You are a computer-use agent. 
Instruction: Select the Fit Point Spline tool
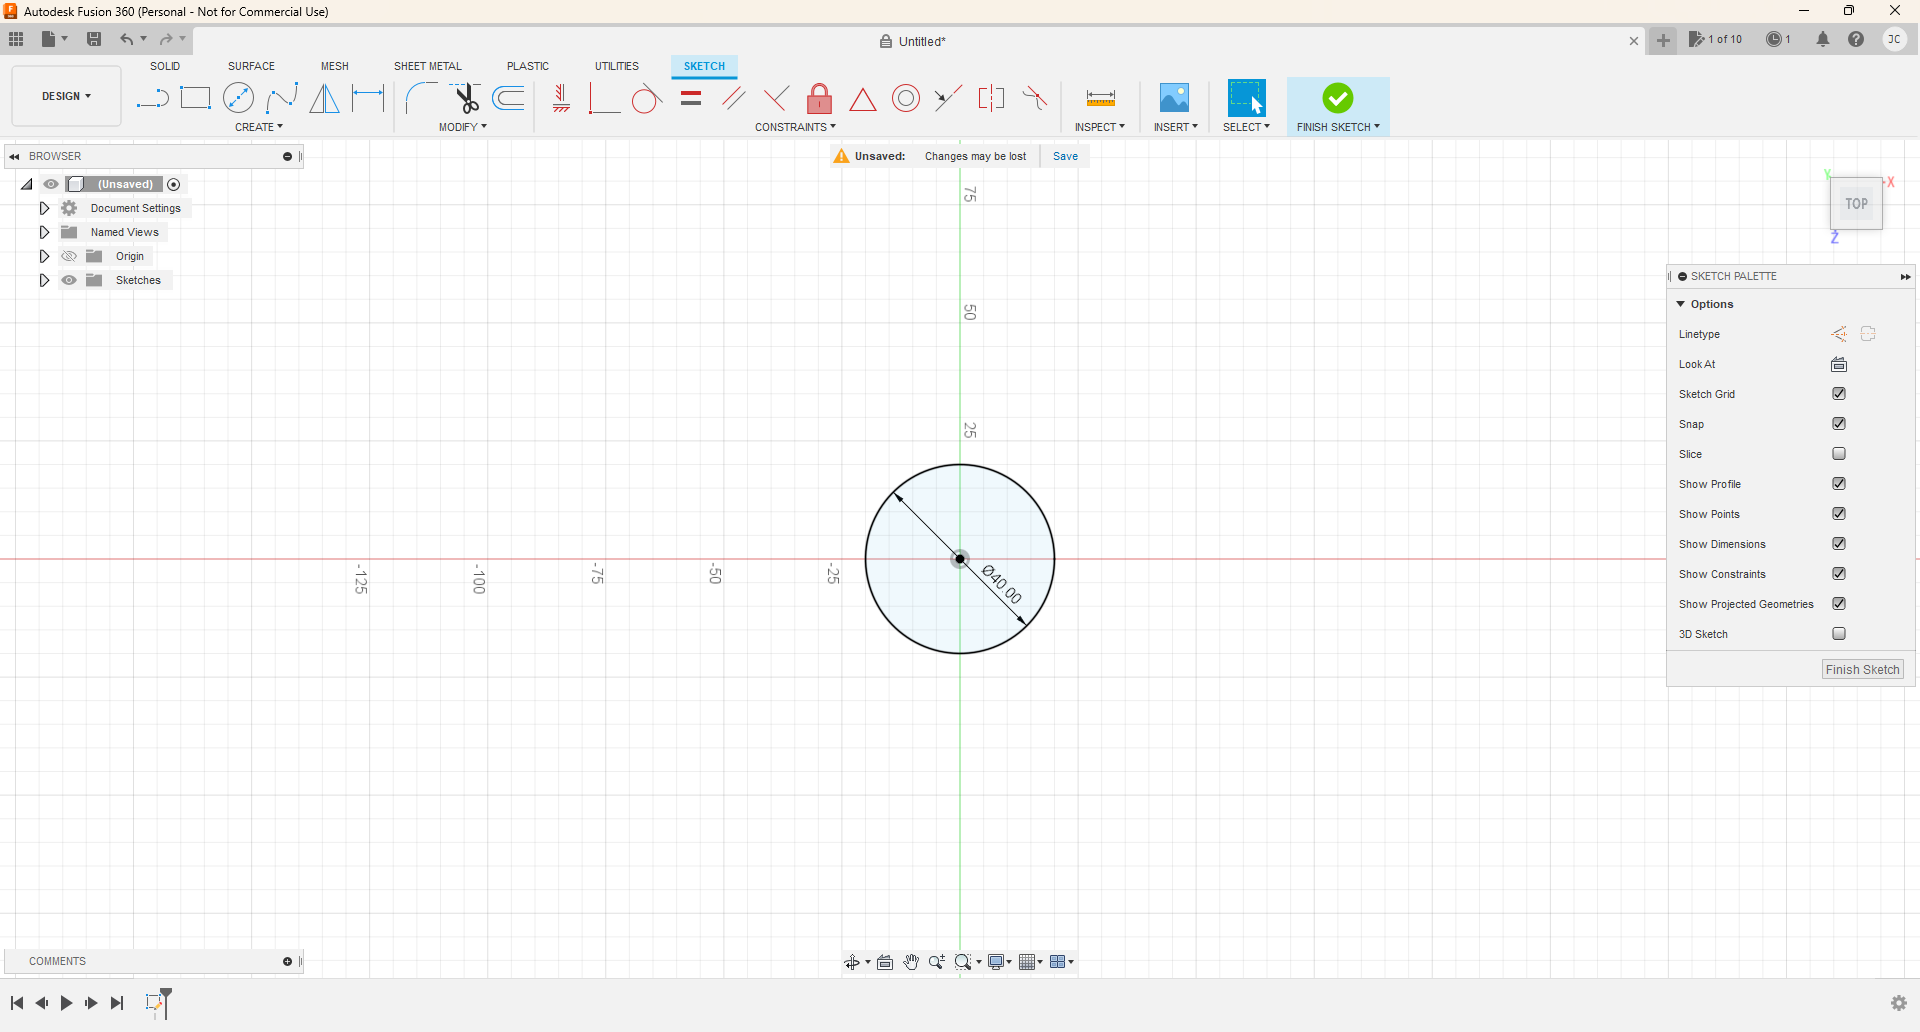coord(282,98)
